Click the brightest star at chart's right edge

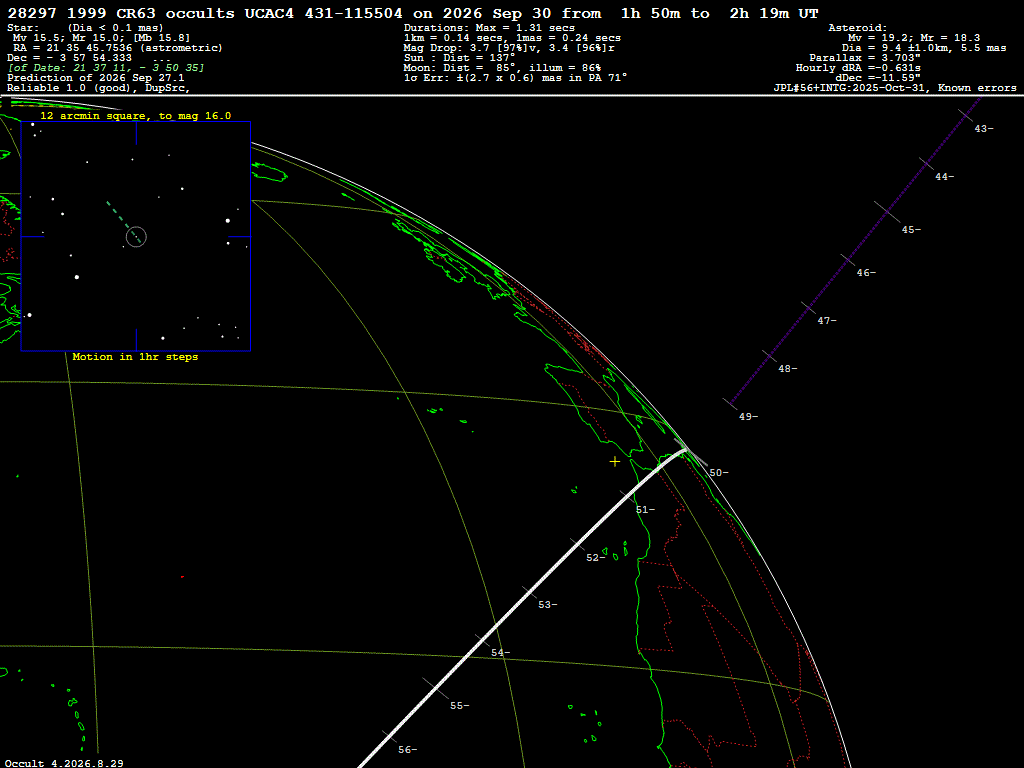tap(228, 221)
